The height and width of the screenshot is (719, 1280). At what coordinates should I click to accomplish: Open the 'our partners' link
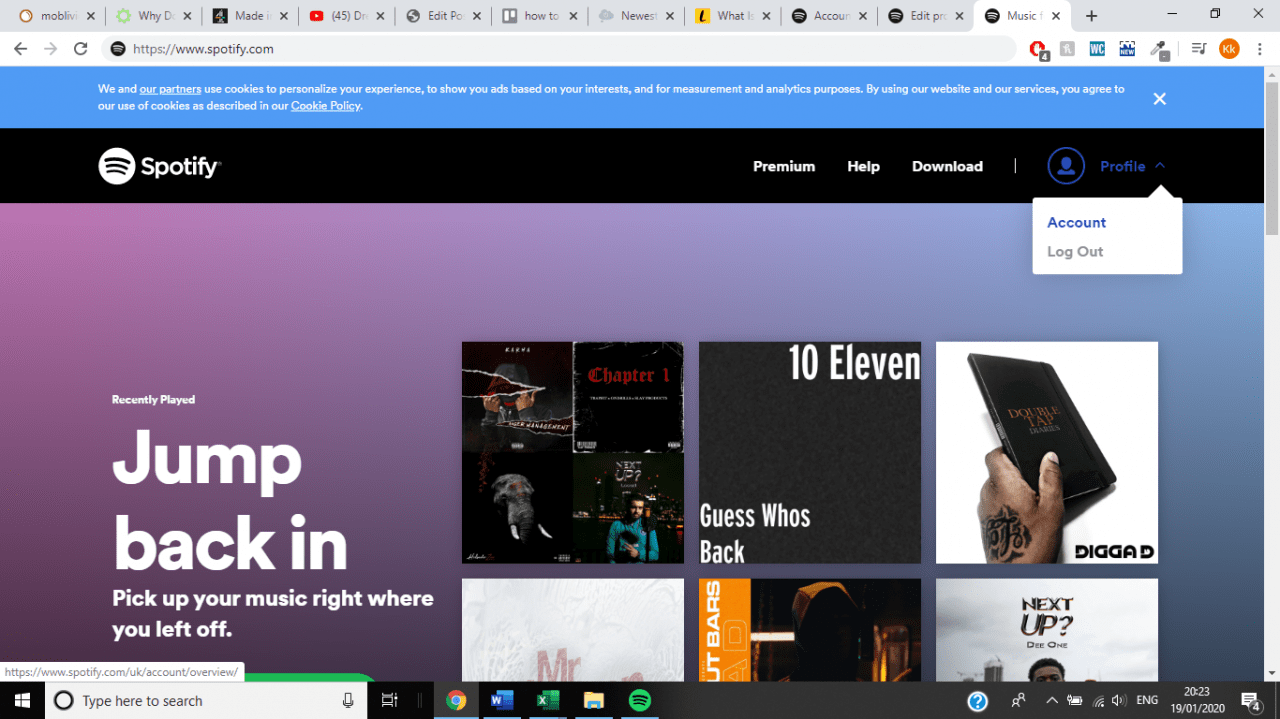coord(170,89)
